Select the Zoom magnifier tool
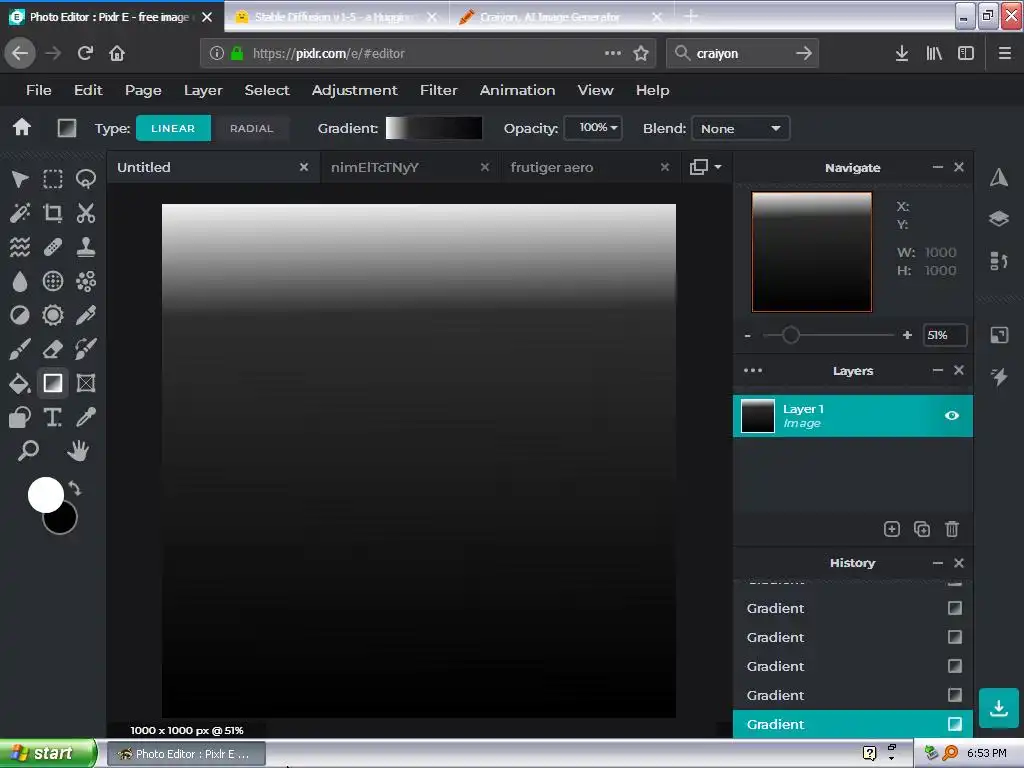Viewport: 1024px width, 768px height. coord(27,451)
